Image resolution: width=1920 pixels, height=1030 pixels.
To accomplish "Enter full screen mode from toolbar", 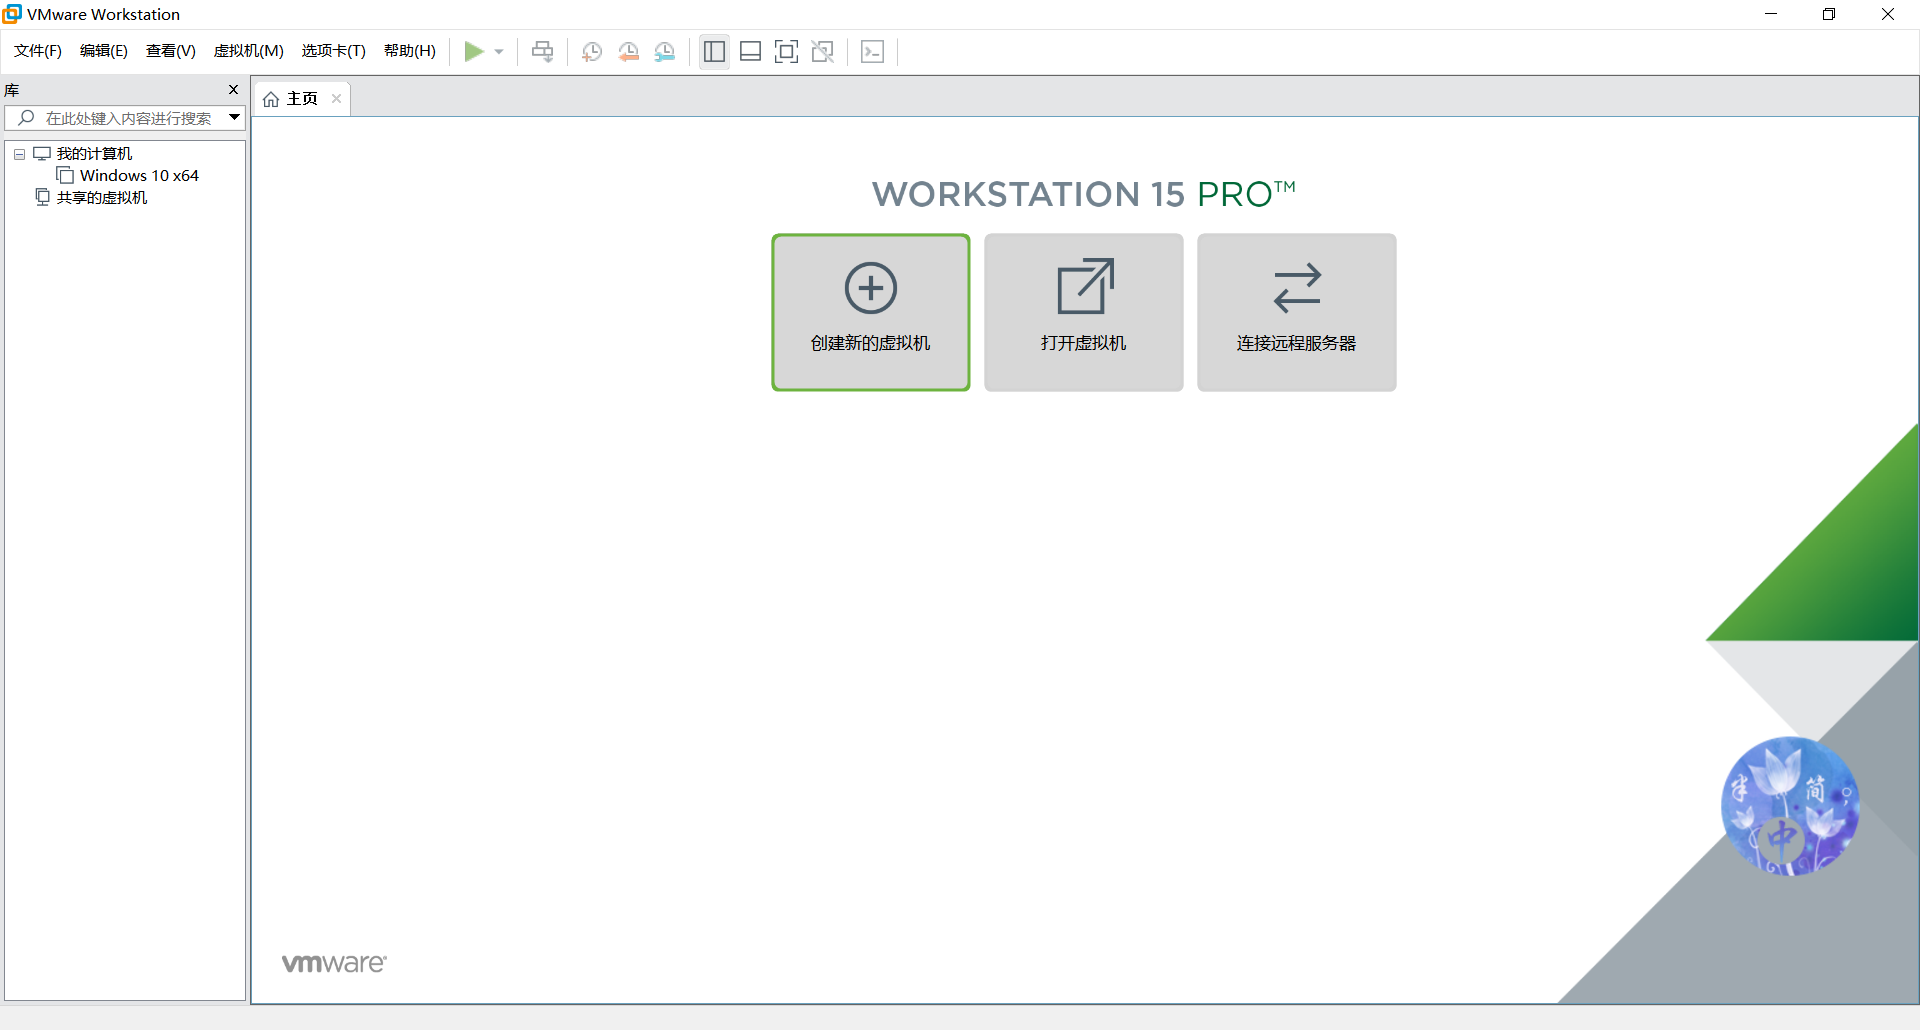I will coord(786,52).
